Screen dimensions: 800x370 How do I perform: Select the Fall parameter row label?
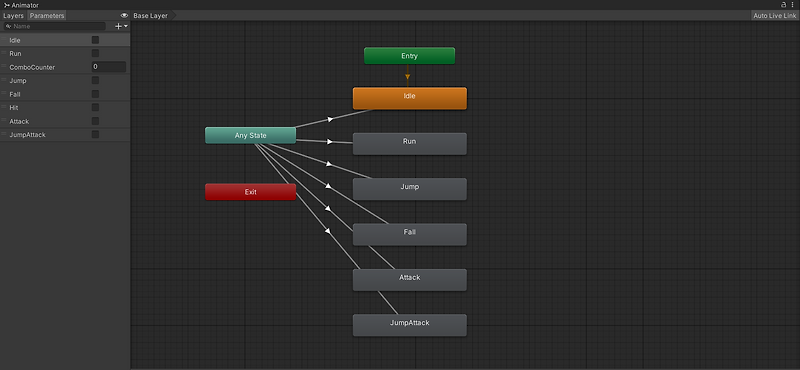point(15,94)
